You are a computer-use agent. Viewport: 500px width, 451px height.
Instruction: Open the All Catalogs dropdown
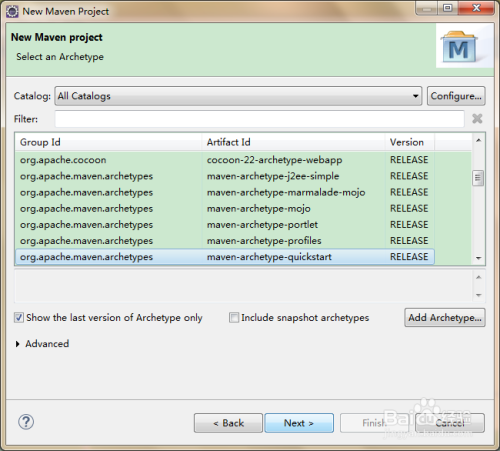[238, 96]
